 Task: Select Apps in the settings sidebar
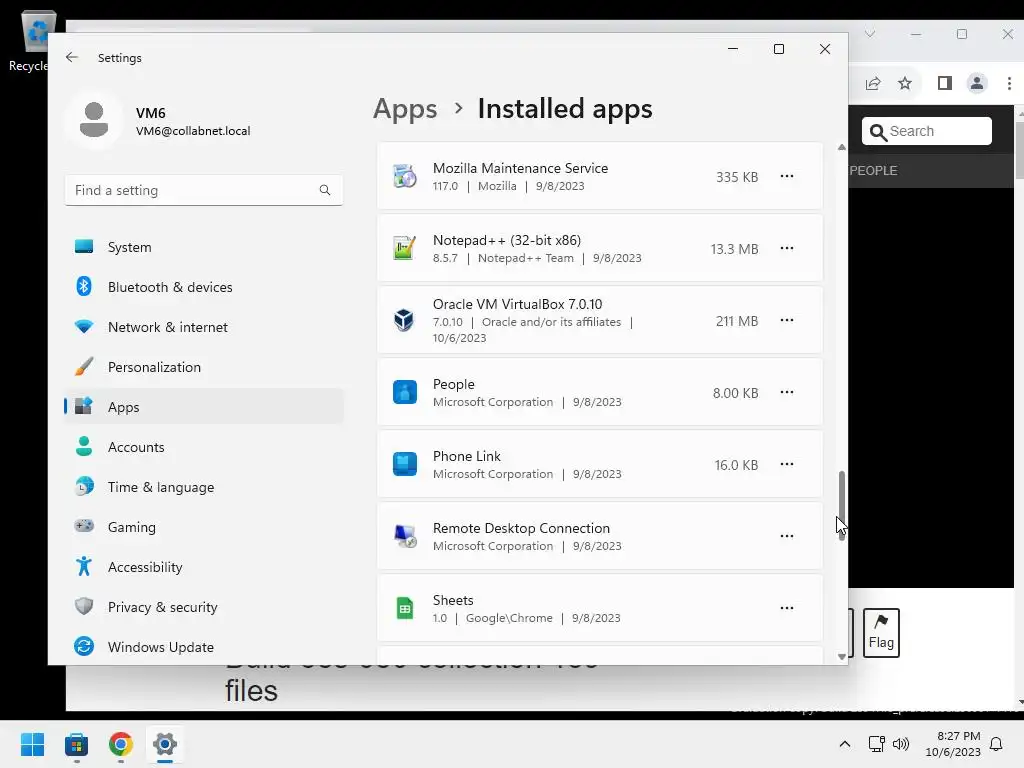click(x=204, y=407)
